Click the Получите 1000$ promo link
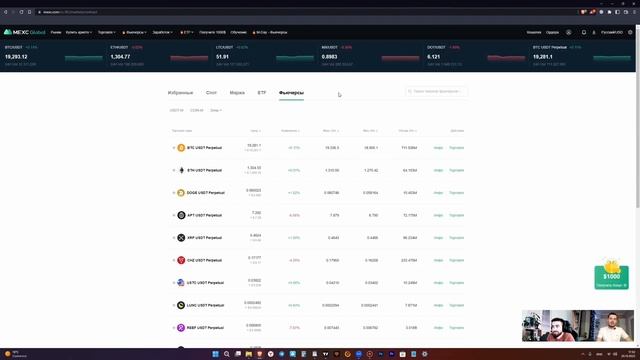The width and height of the screenshot is (640, 360). point(212,32)
